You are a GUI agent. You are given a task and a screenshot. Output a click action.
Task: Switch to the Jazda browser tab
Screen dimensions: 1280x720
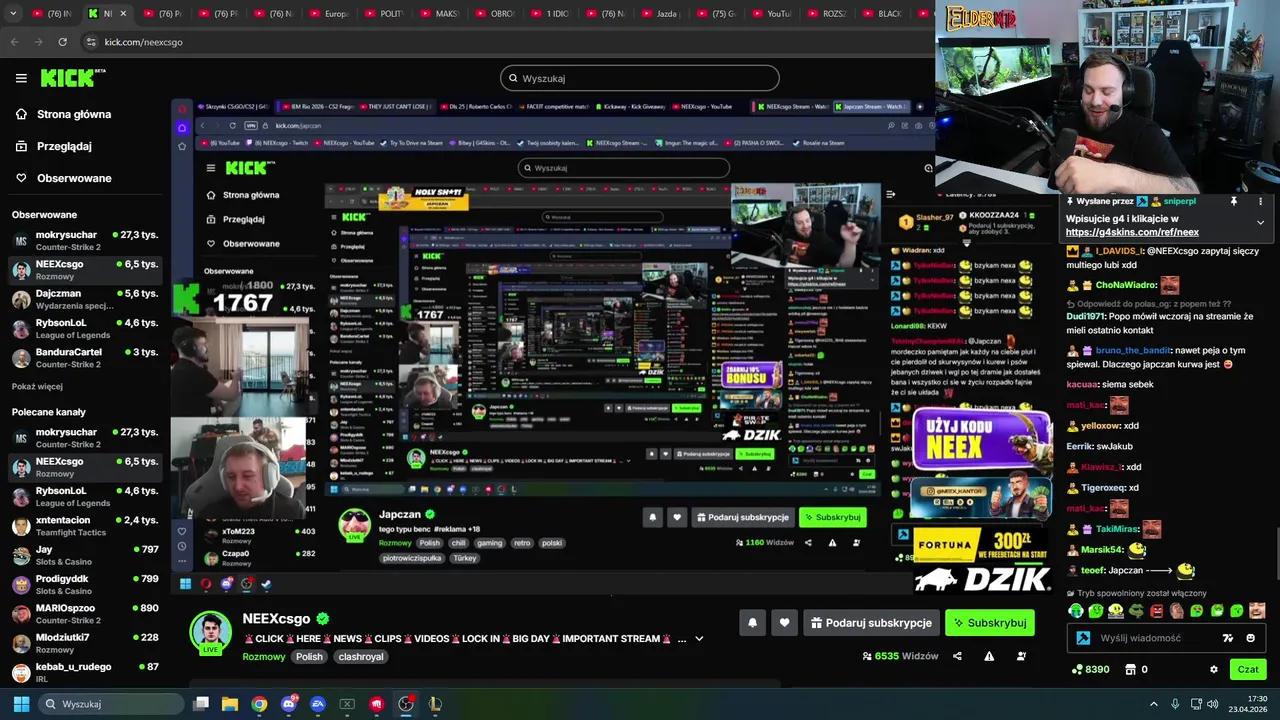pos(658,14)
